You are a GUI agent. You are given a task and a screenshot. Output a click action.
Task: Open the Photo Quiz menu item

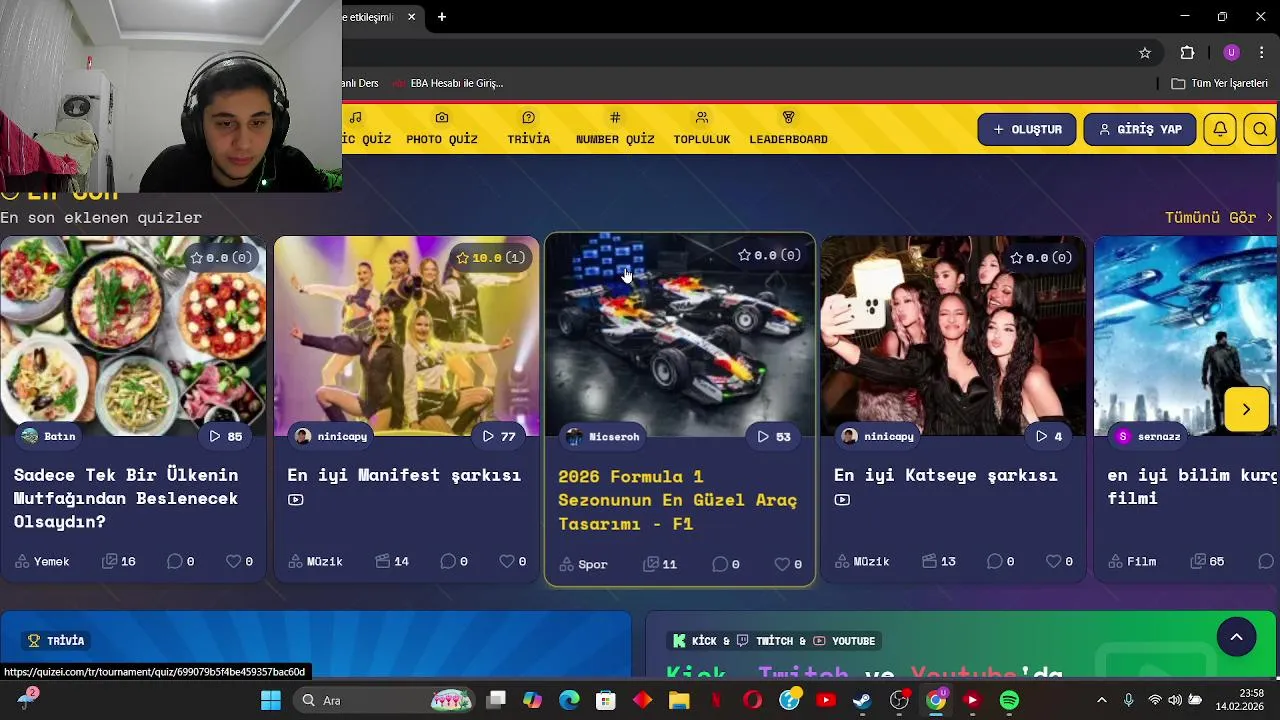tap(442, 129)
